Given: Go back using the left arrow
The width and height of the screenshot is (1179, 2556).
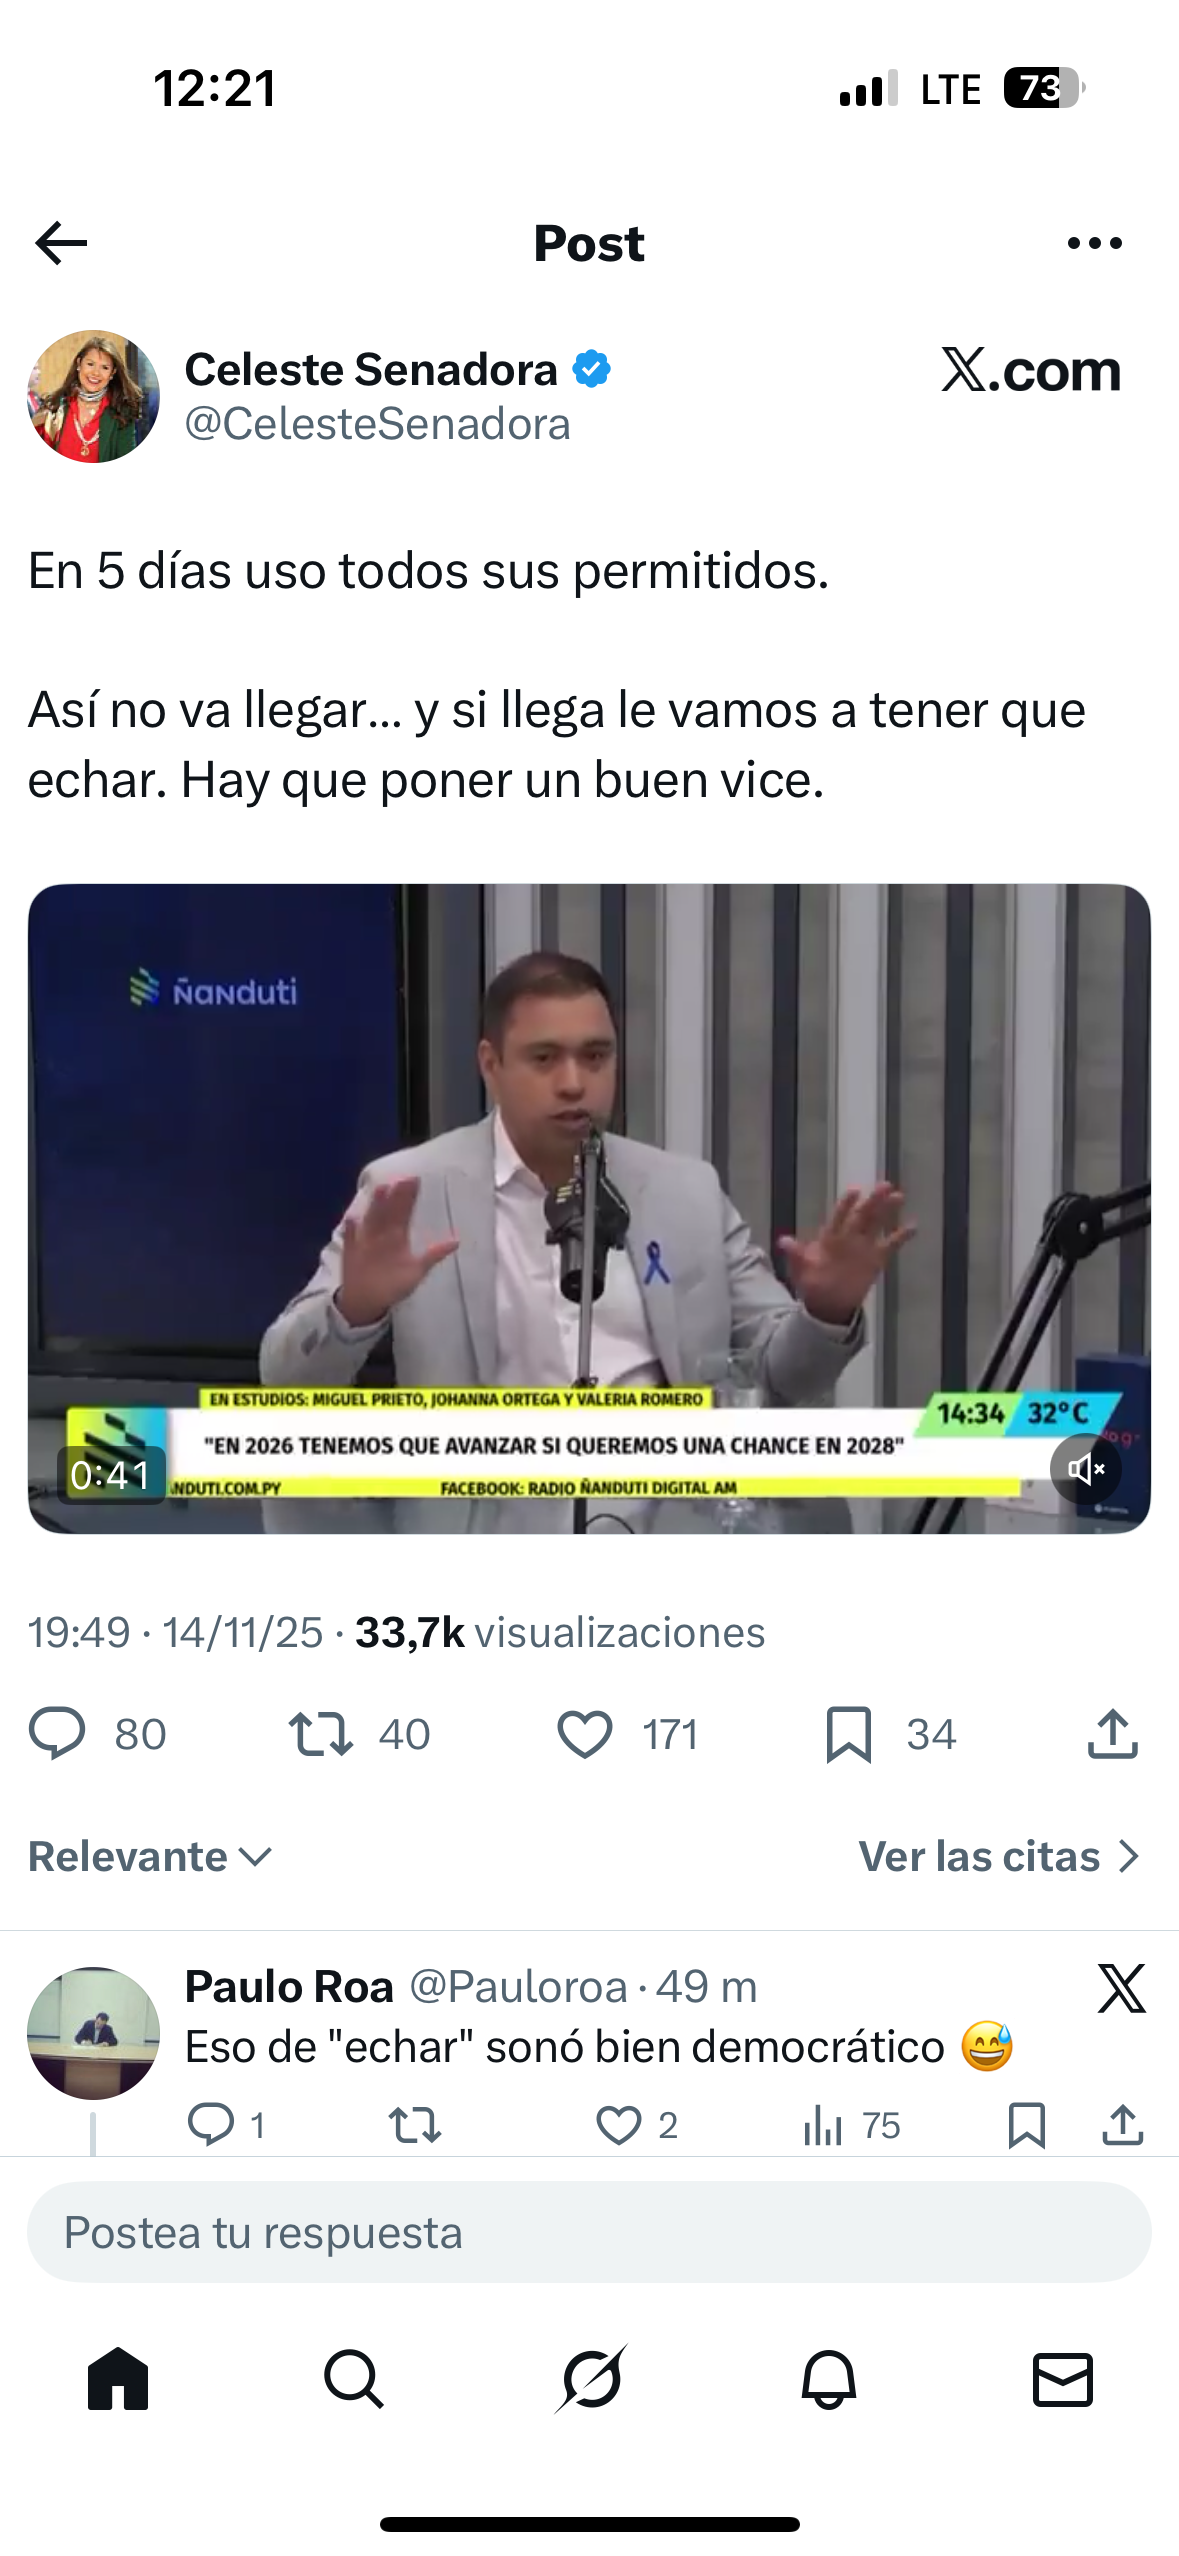Looking at the screenshot, I should tap(61, 243).
